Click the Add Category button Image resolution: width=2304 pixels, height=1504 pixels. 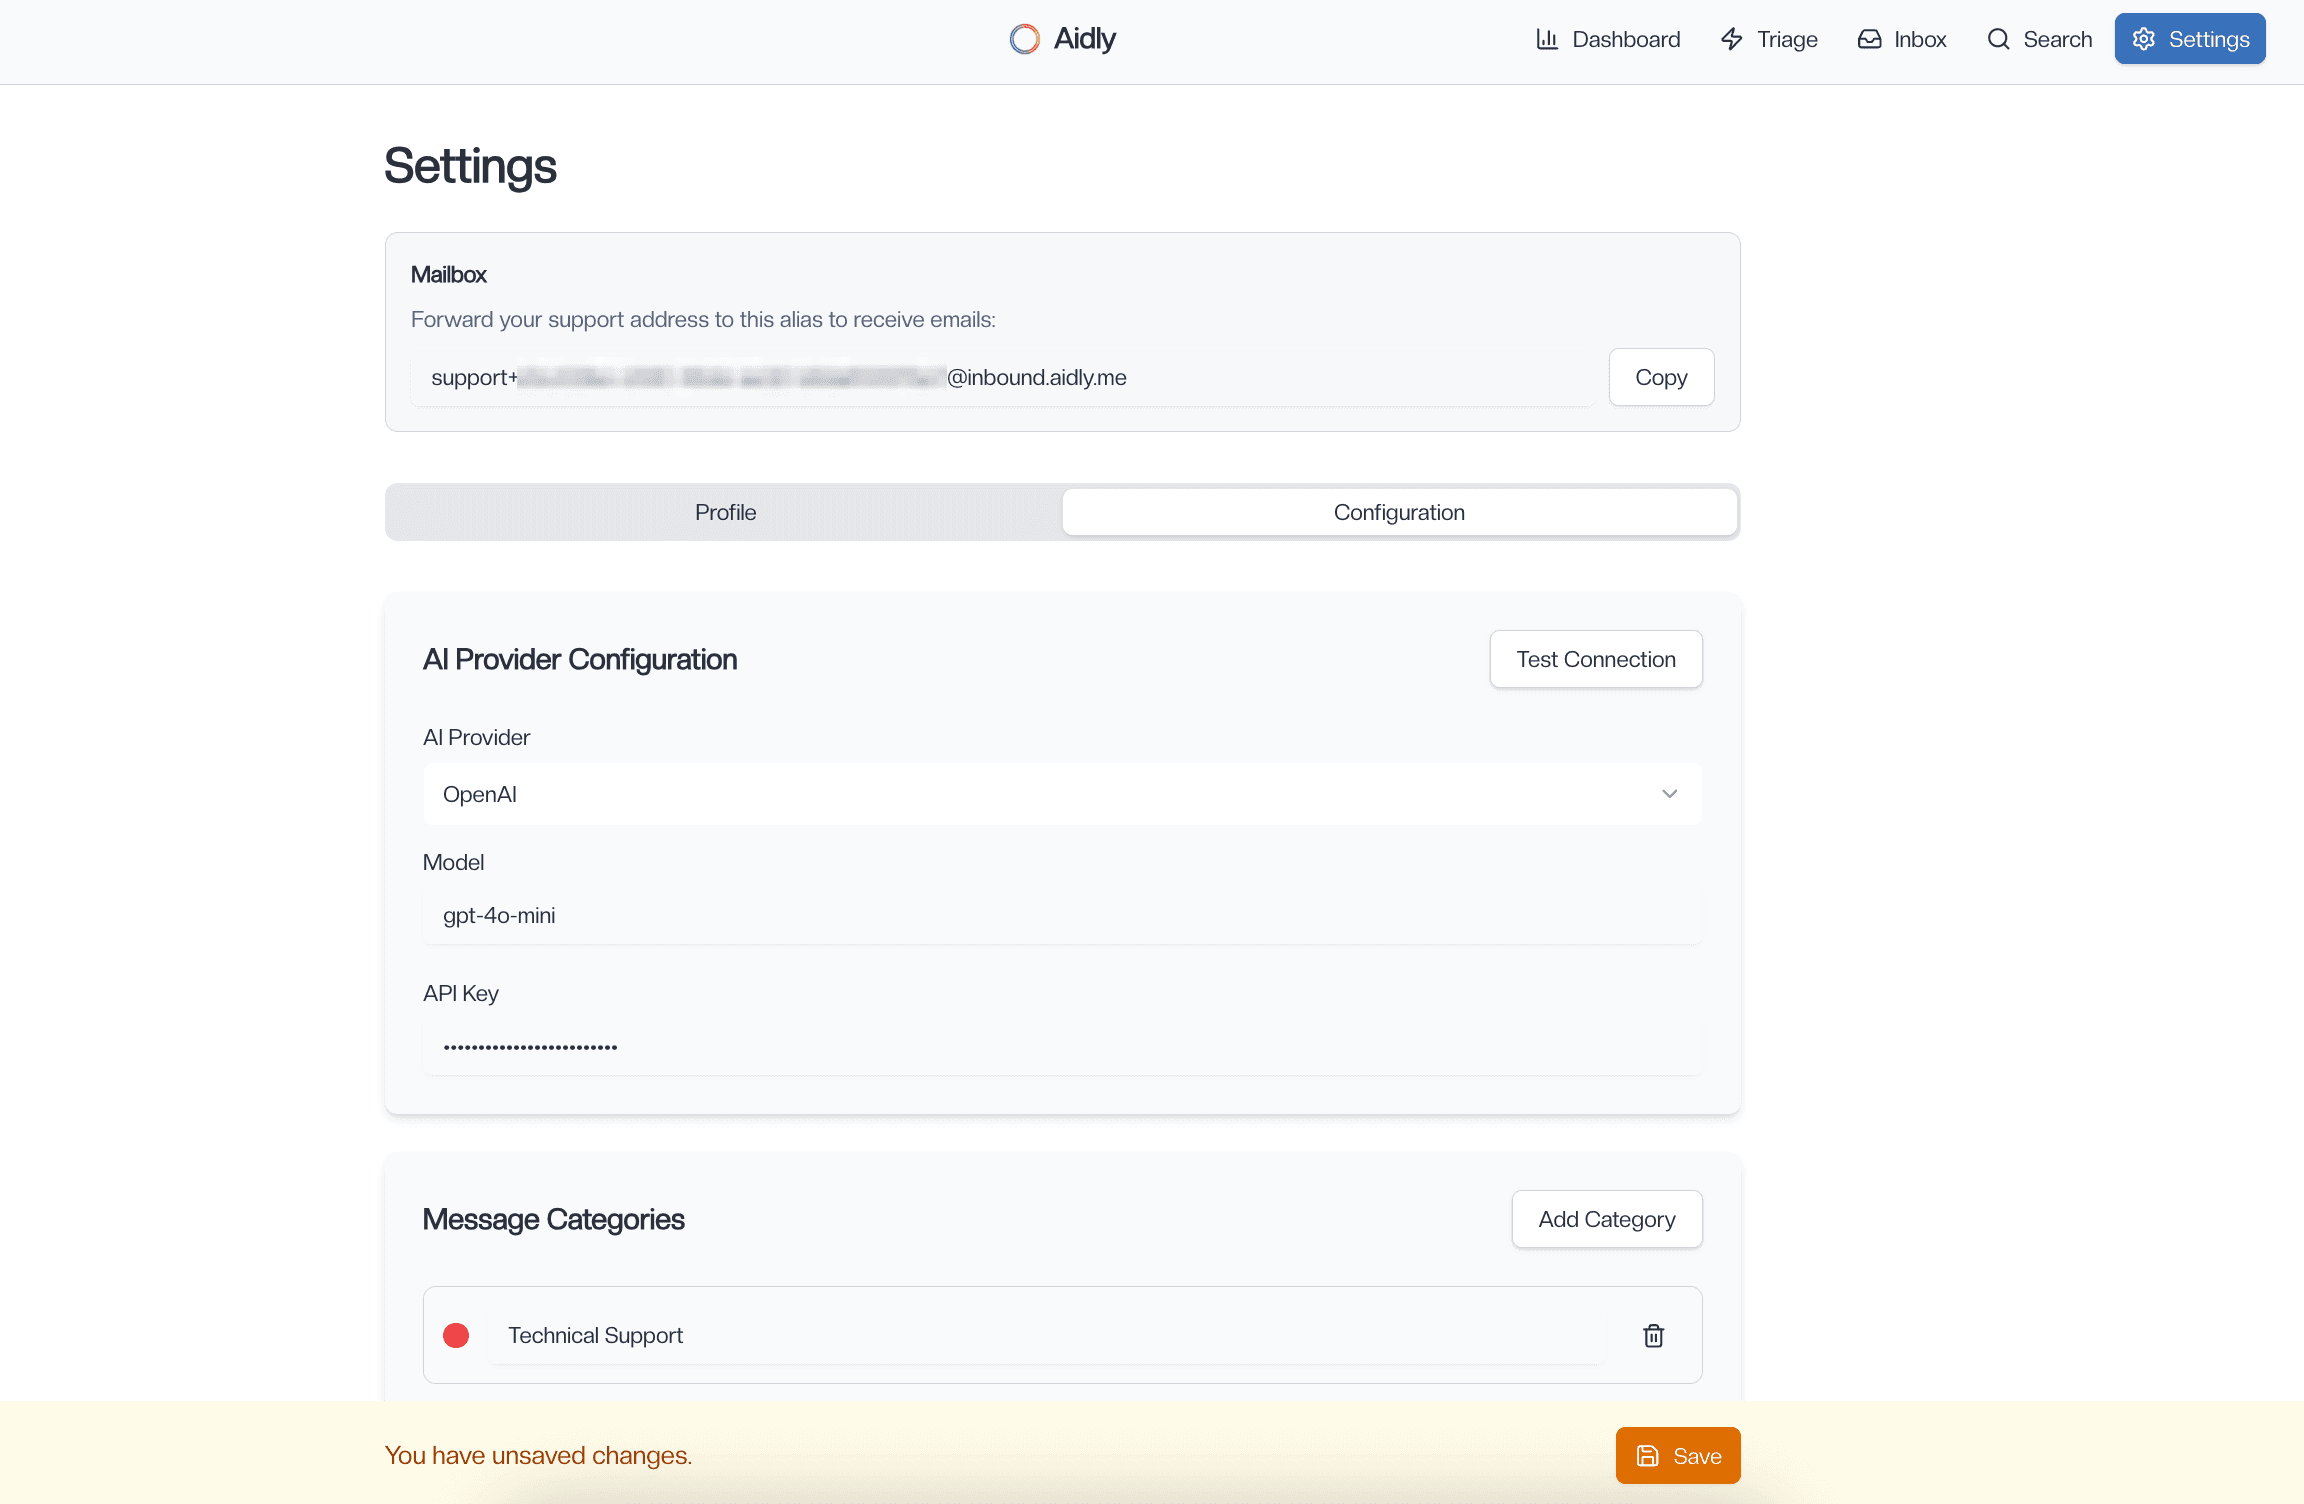coord(1606,1219)
